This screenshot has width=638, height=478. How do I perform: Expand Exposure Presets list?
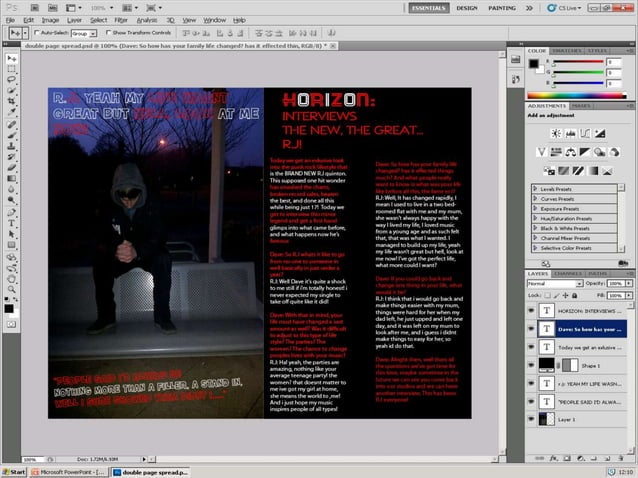[535, 208]
